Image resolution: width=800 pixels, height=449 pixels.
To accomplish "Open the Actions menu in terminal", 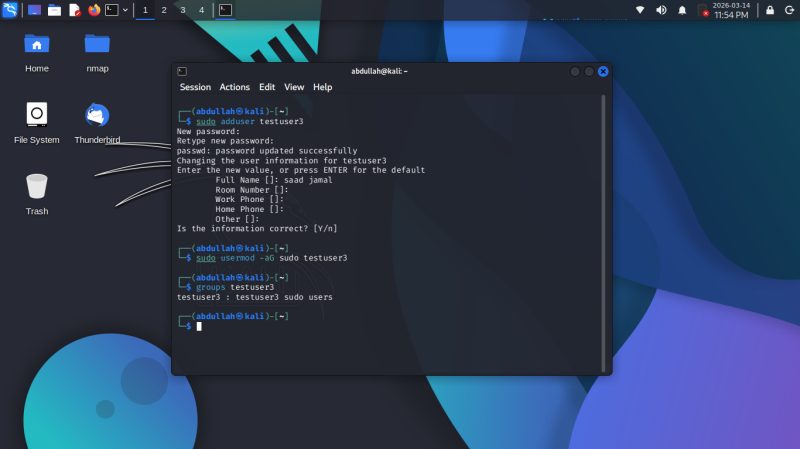I will coord(235,87).
